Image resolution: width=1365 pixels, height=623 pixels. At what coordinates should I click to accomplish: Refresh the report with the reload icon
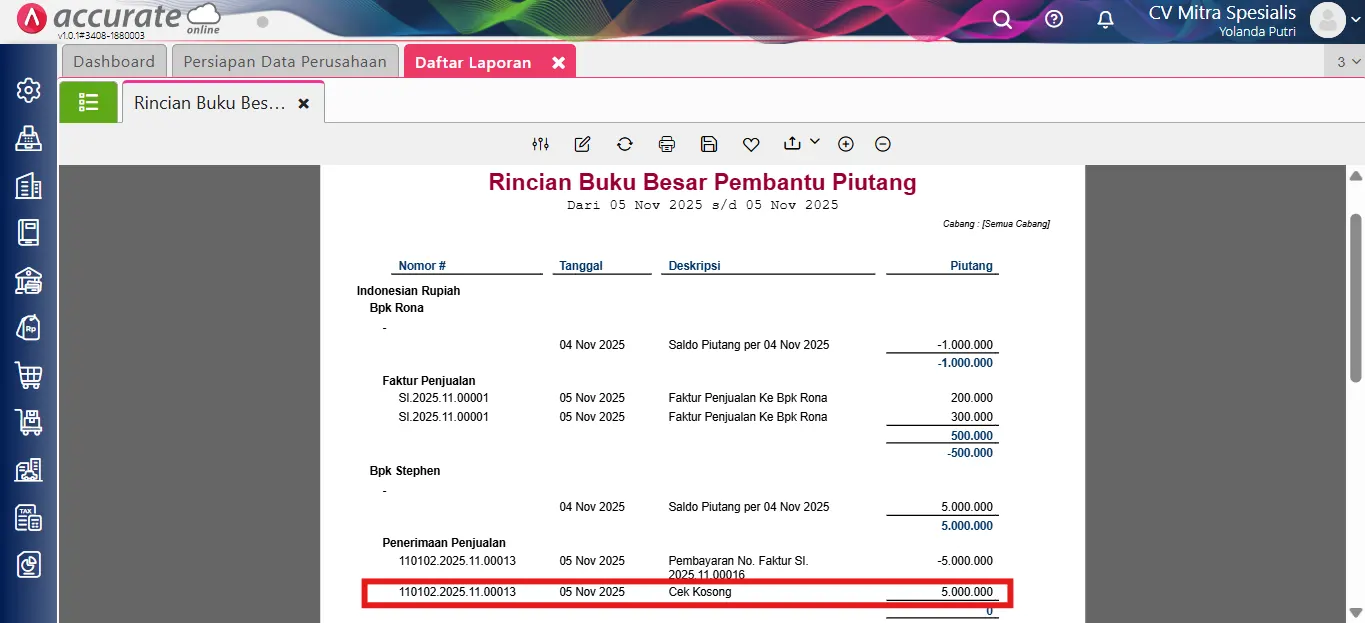625,144
